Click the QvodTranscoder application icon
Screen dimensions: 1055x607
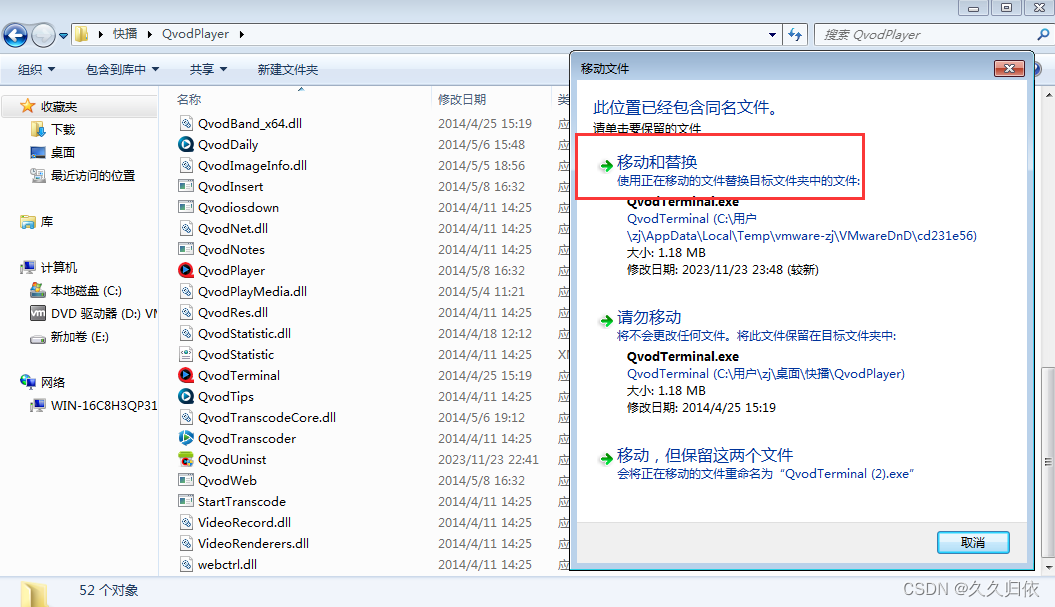(186, 438)
